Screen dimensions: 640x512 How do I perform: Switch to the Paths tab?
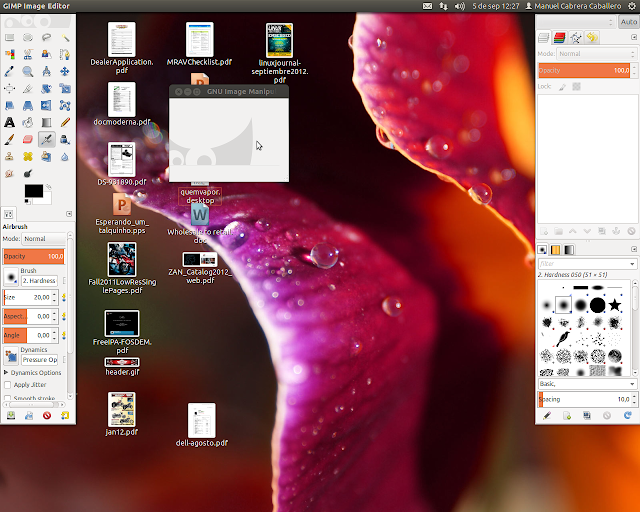(x=576, y=38)
